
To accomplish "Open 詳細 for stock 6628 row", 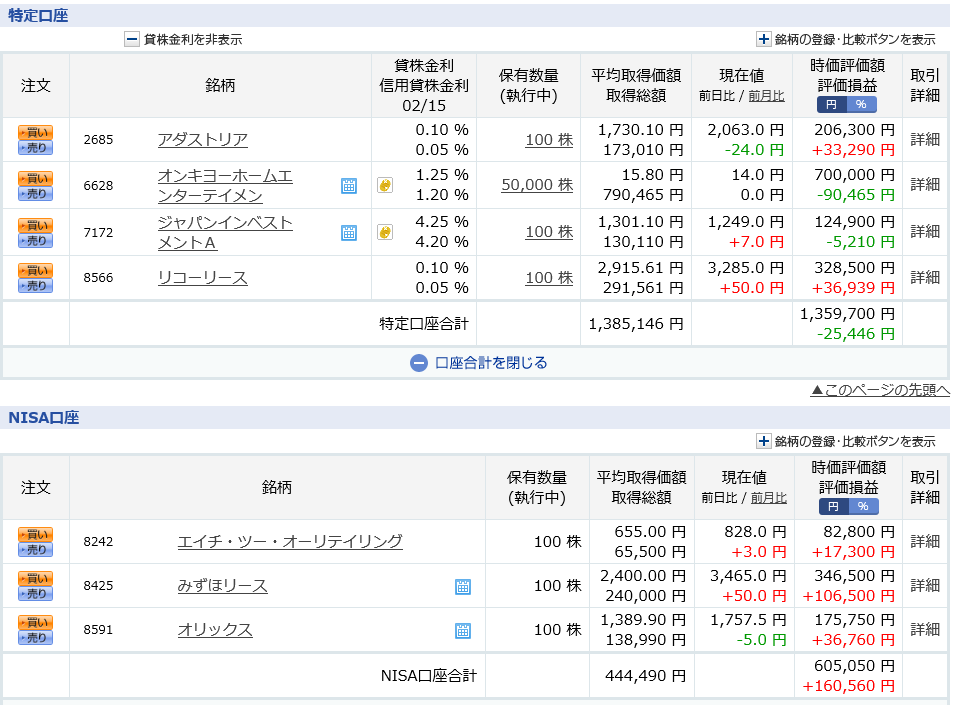I will (x=925, y=184).
